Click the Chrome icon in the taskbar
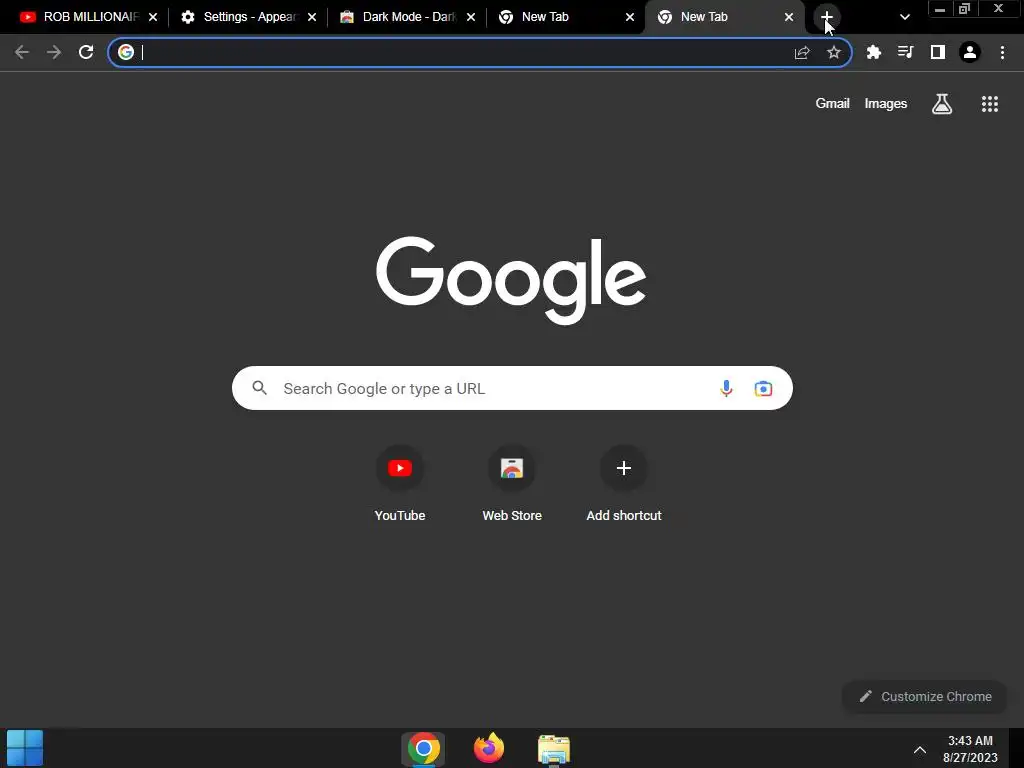Viewport: 1024px width, 768px height. pyautogui.click(x=423, y=748)
